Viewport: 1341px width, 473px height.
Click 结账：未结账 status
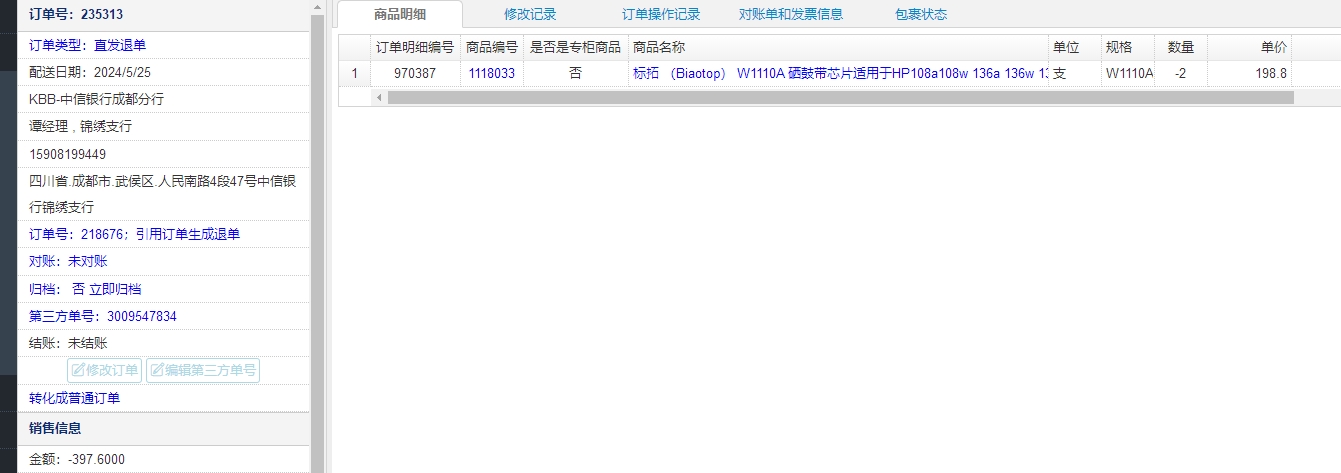68,343
